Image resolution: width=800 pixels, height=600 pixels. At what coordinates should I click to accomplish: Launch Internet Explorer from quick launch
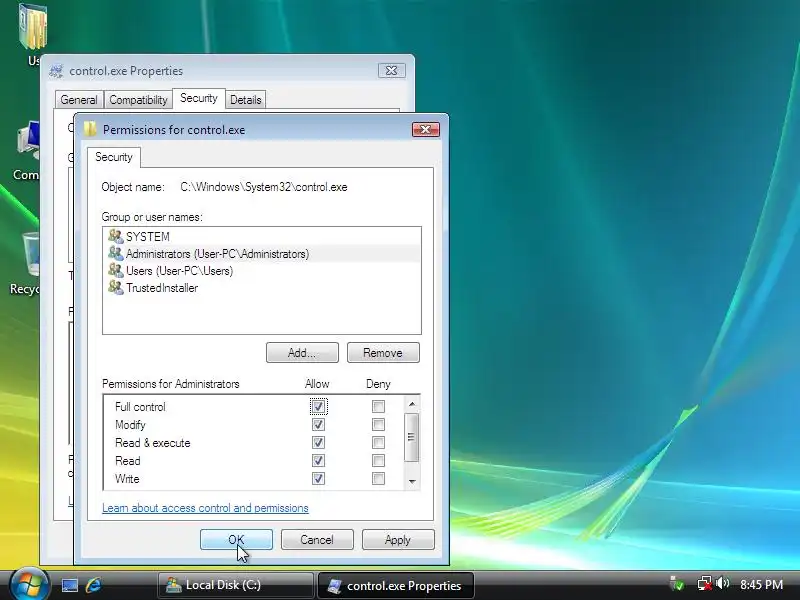(93, 585)
